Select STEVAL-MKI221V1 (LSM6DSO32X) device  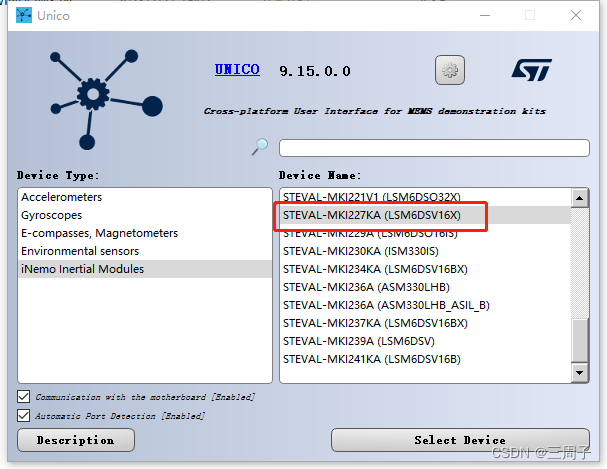(425, 197)
